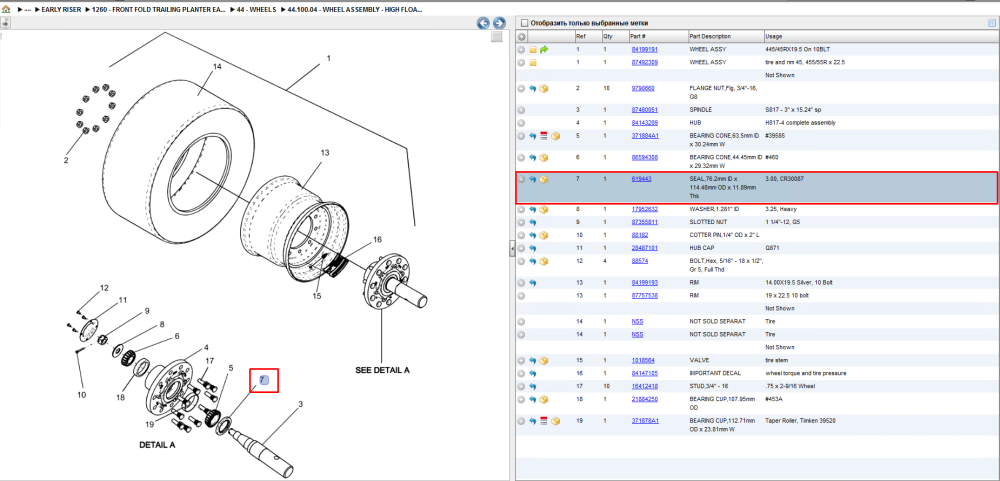The height and width of the screenshot is (481, 1000).
Task: Toggle the round marker for the SEAL row
Action: [x=522, y=179]
